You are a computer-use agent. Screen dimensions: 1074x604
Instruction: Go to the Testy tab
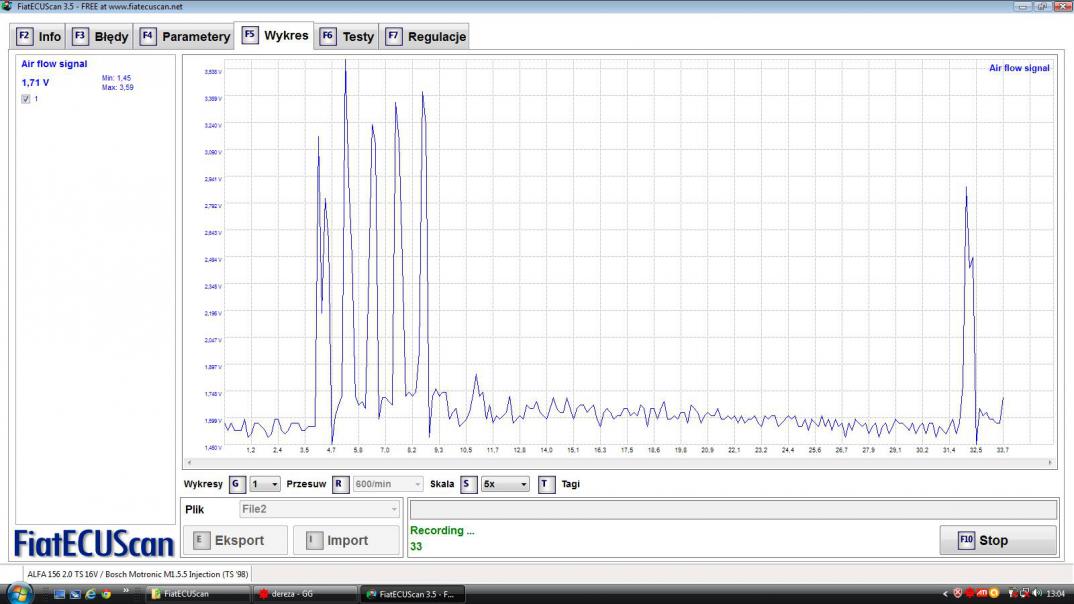point(347,37)
